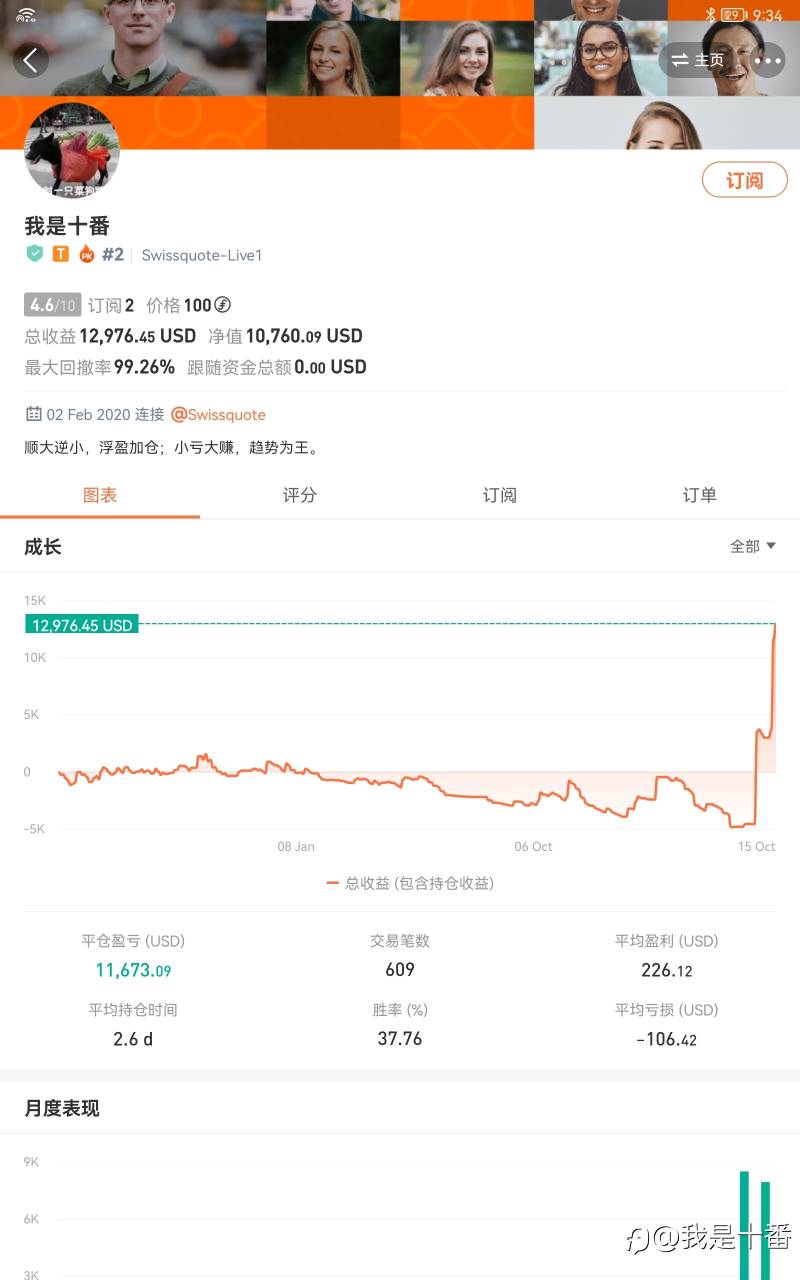
Task: Tap the green verified shield badge
Action: pos(35,254)
